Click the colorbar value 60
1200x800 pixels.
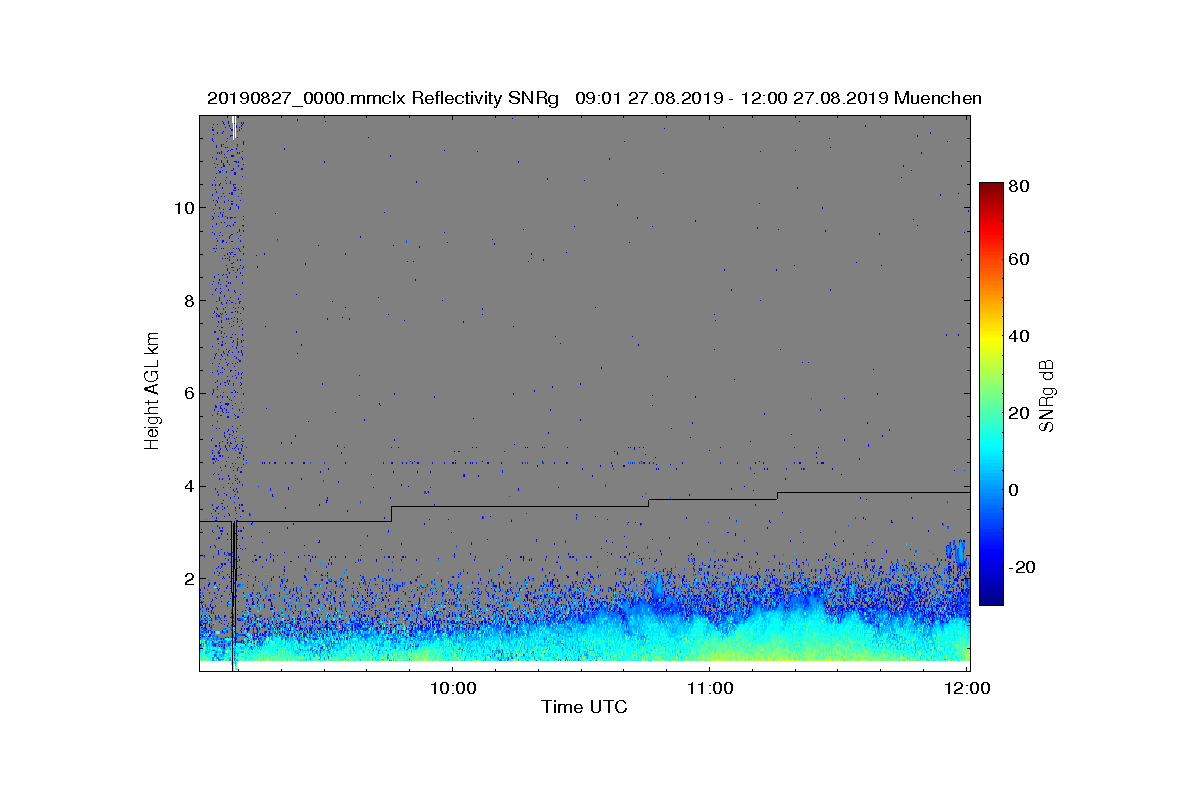[x=1020, y=259]
